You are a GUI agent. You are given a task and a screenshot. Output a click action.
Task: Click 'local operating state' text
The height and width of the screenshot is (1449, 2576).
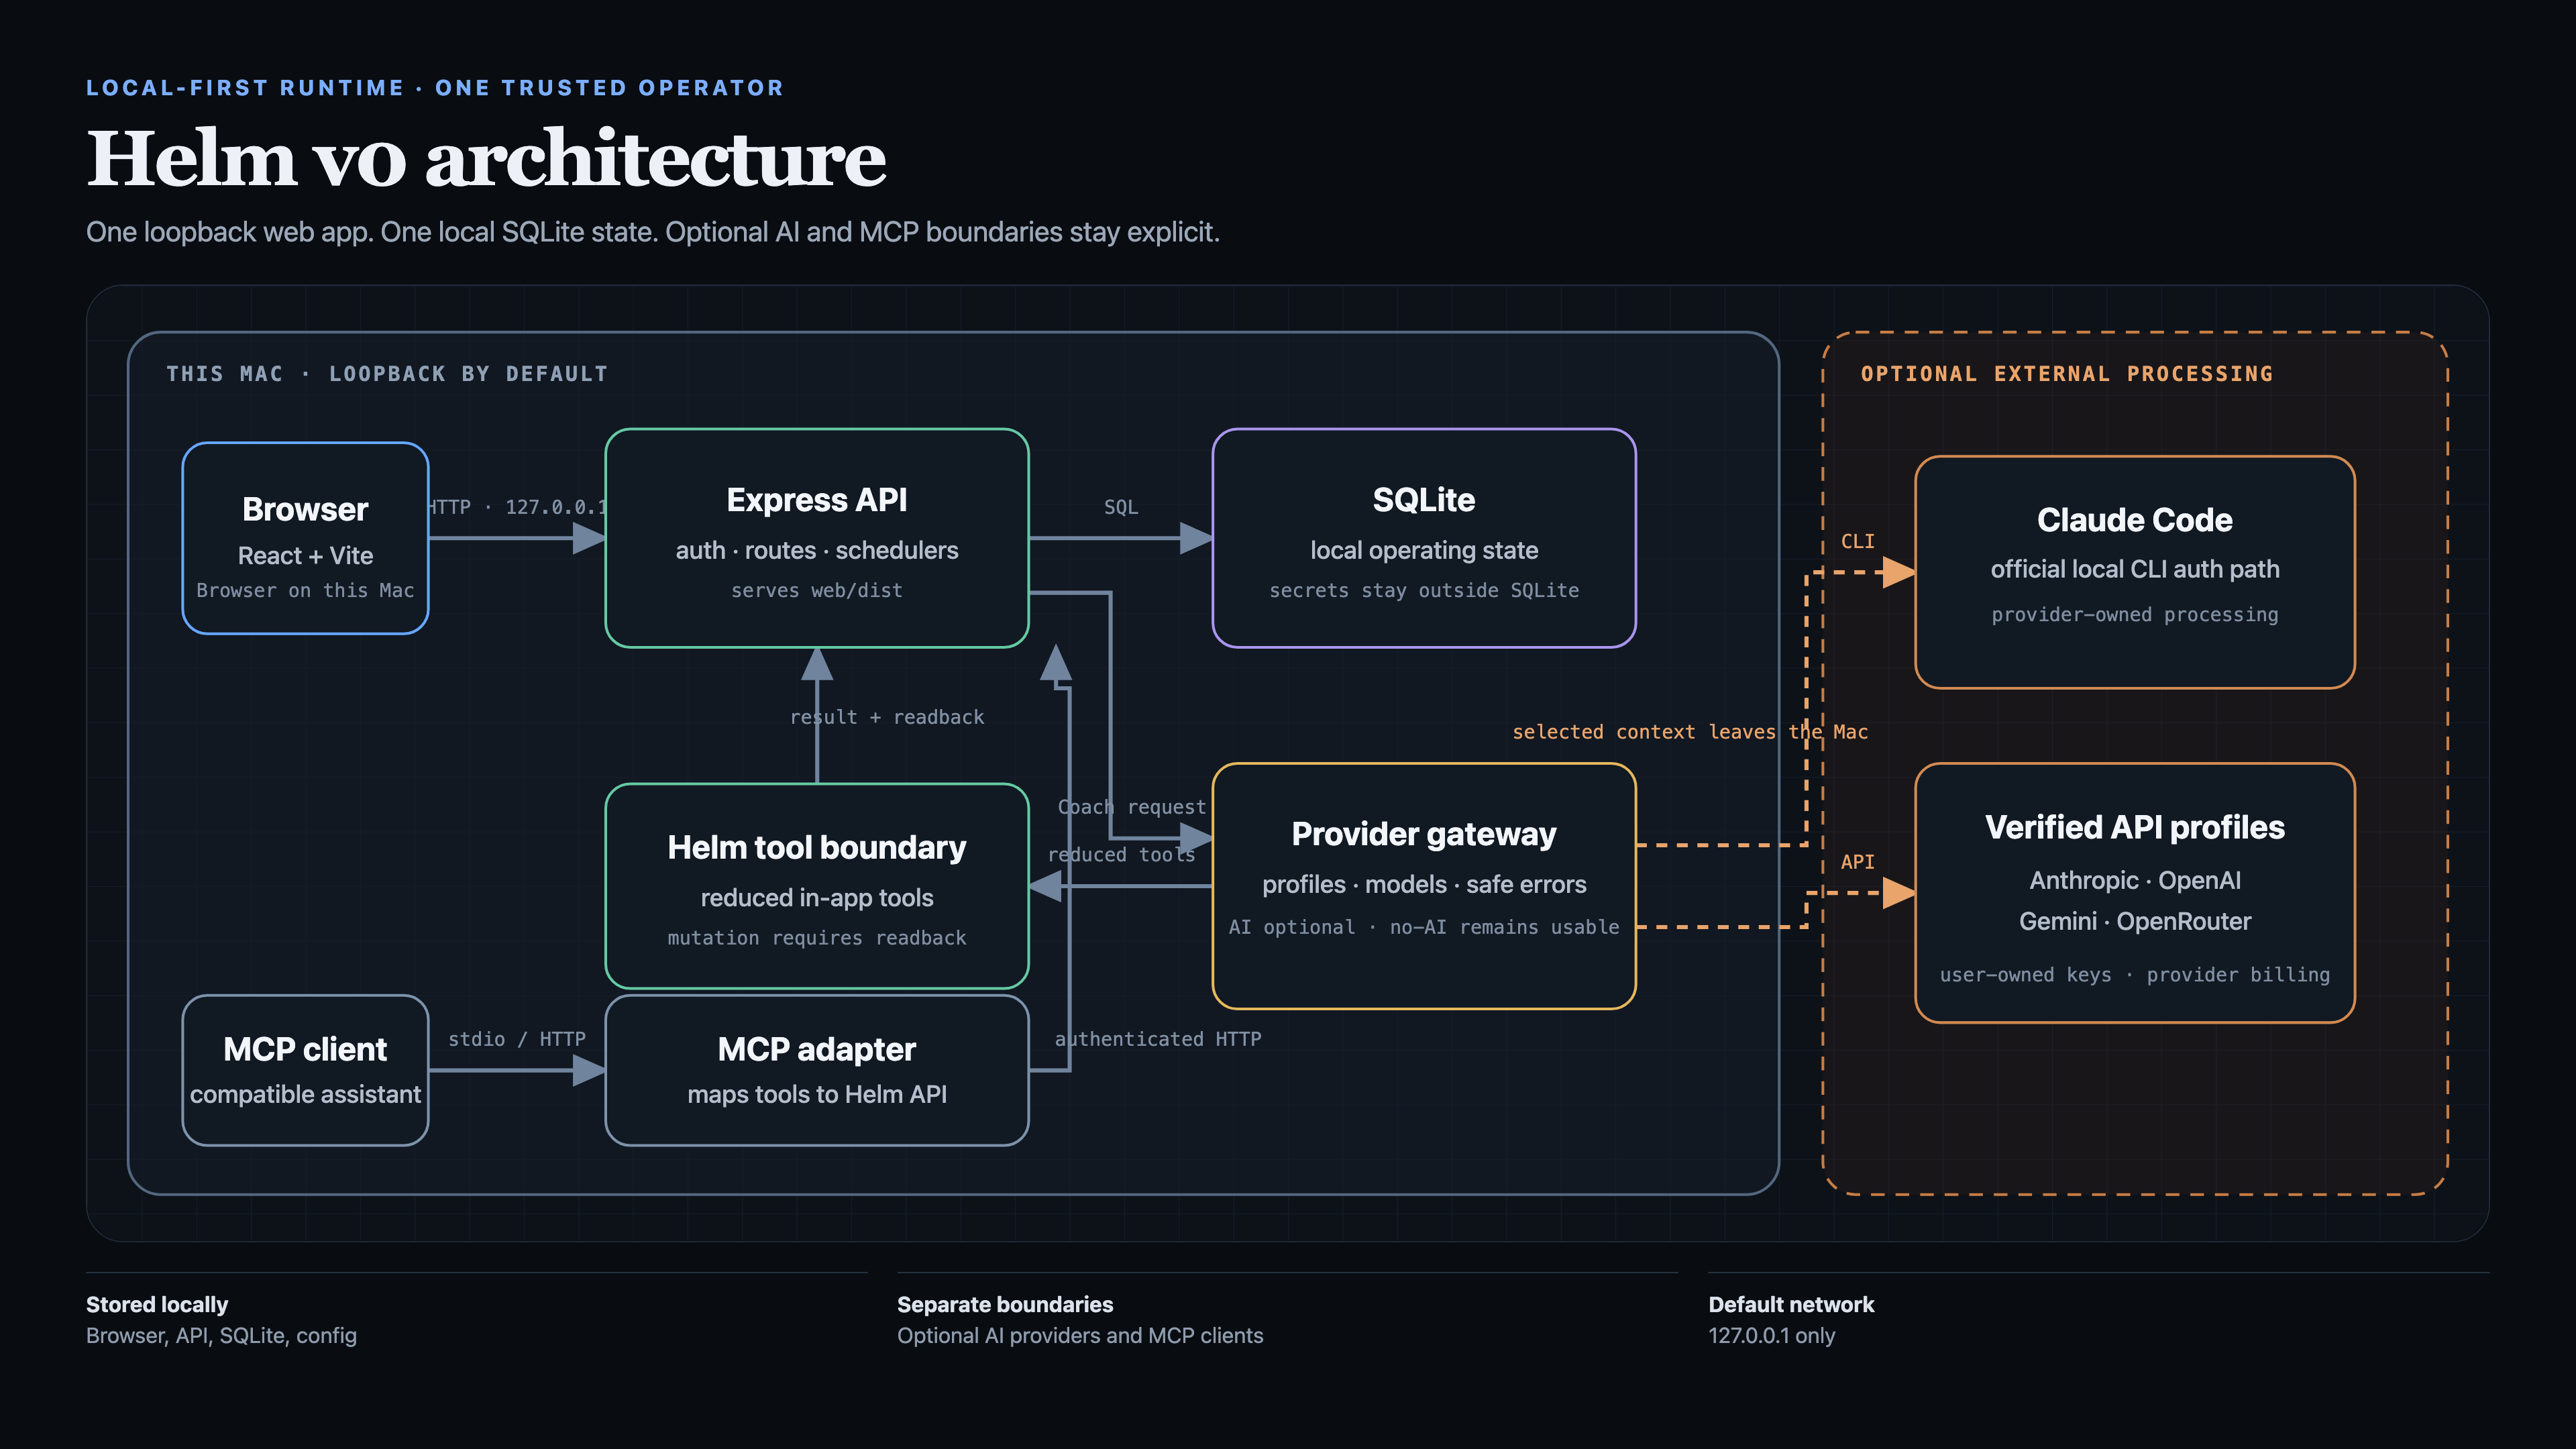[1424, 550]
